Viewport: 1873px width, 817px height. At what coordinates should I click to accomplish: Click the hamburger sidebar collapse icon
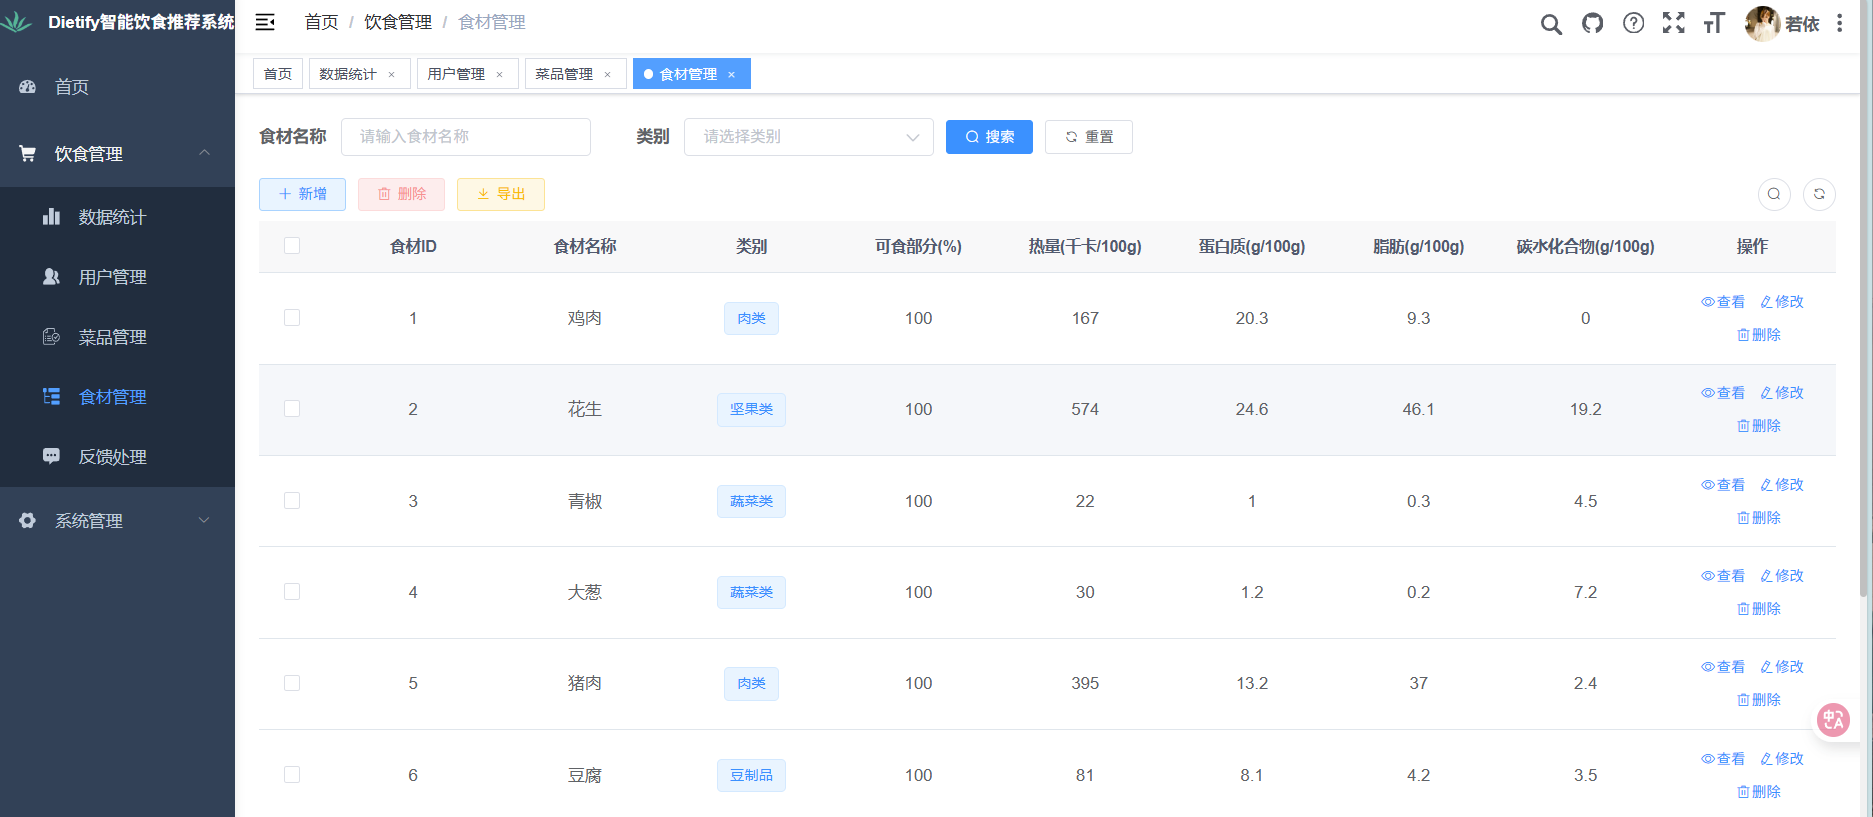265,22
